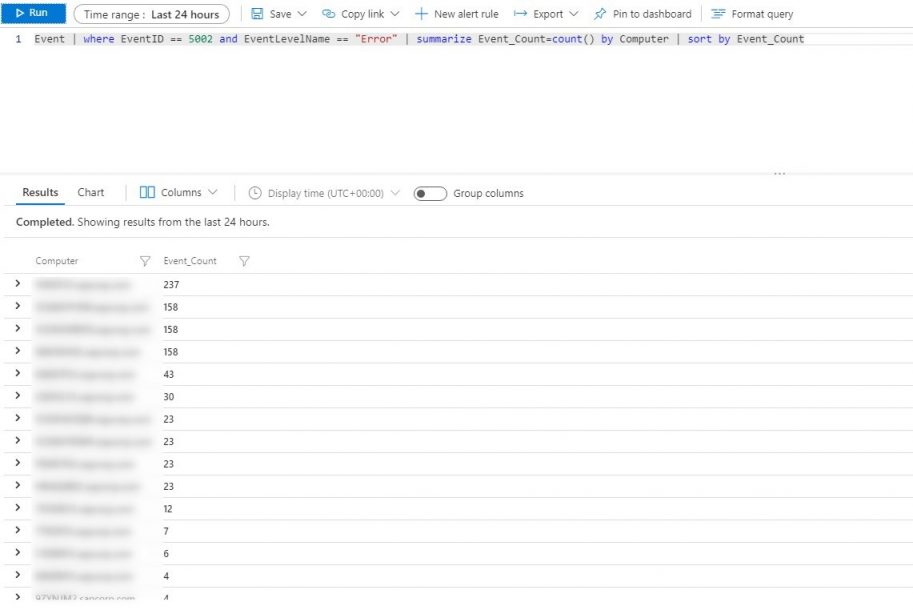Image resolution: width=913 pixels, height=610 pixels.
Task: Format the query text
Action: point(751,14)
